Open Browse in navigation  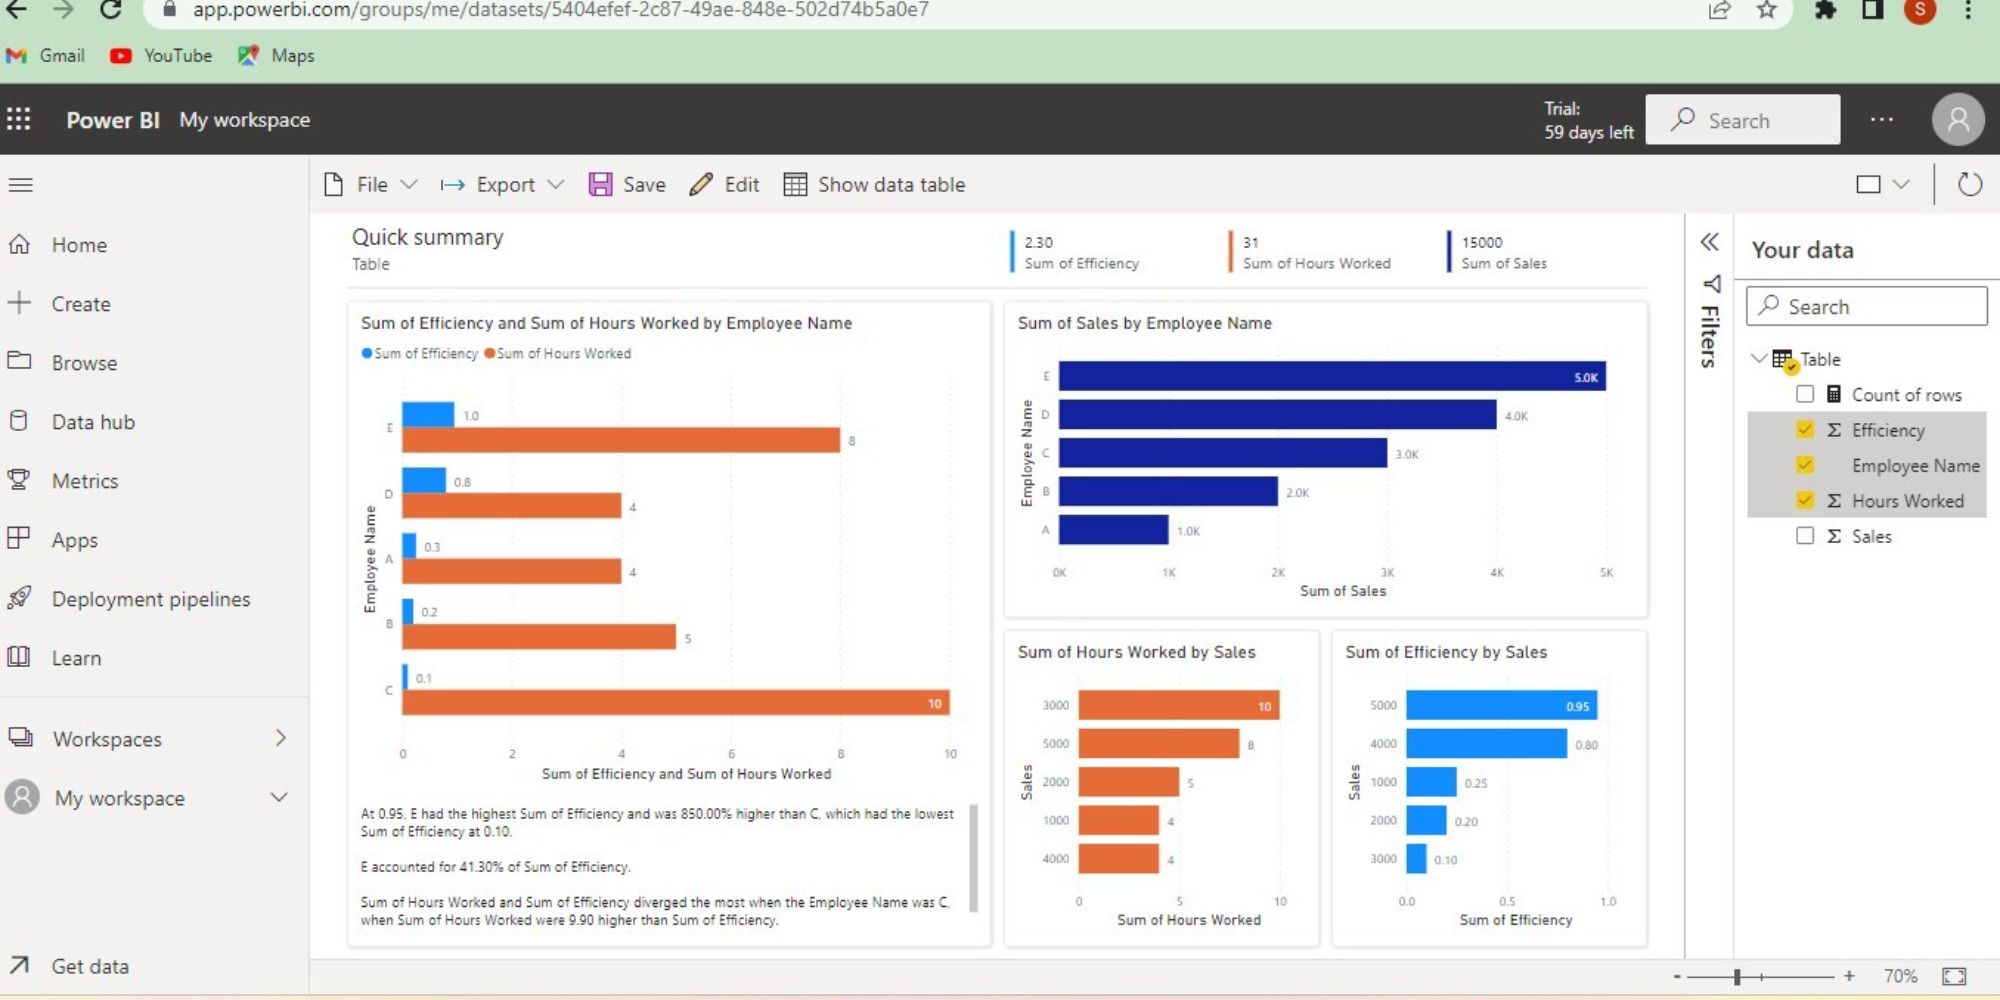coord(84,362)
